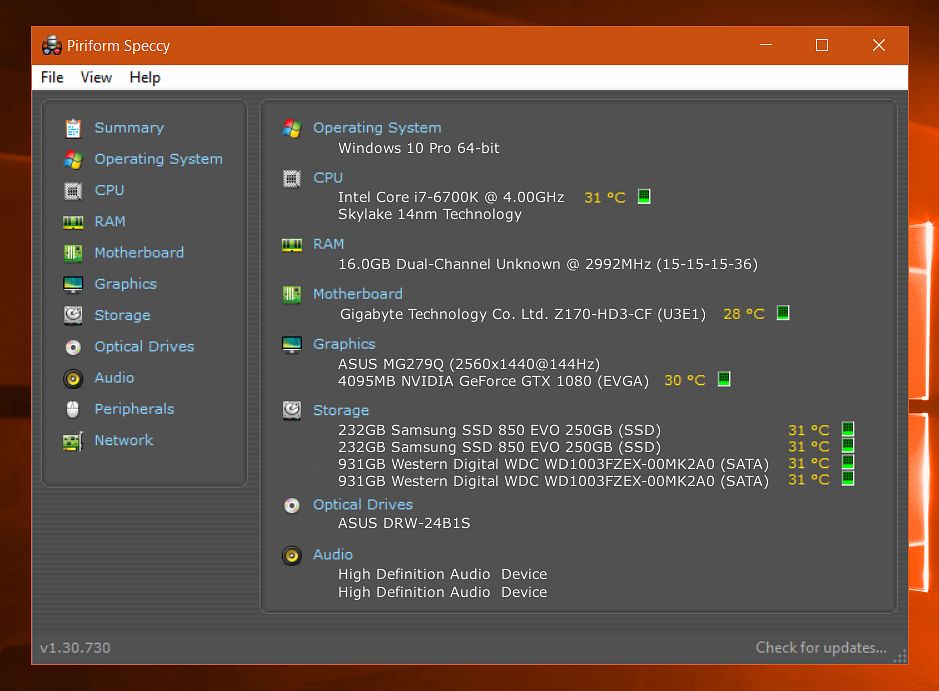Select Optical Drives in the sidebar

click(x=144, y=346)
